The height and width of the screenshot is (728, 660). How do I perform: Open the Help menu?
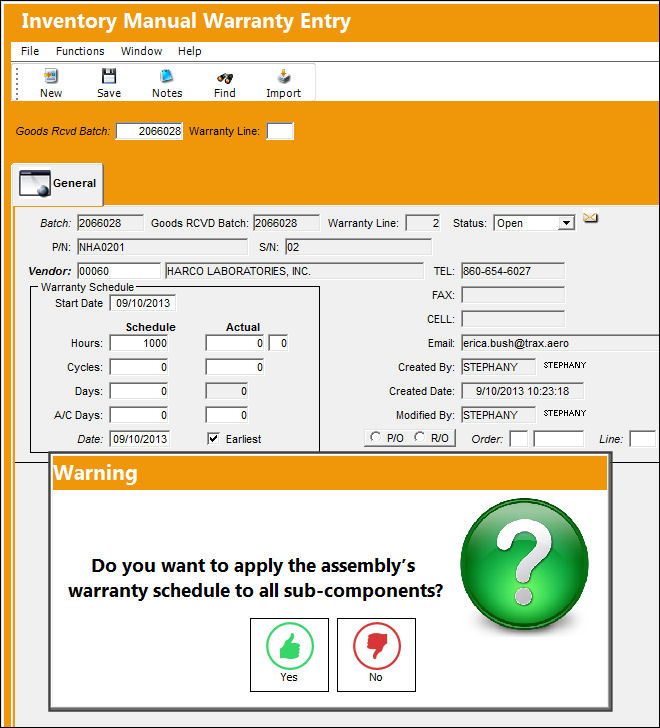click(x=189, y=51)
